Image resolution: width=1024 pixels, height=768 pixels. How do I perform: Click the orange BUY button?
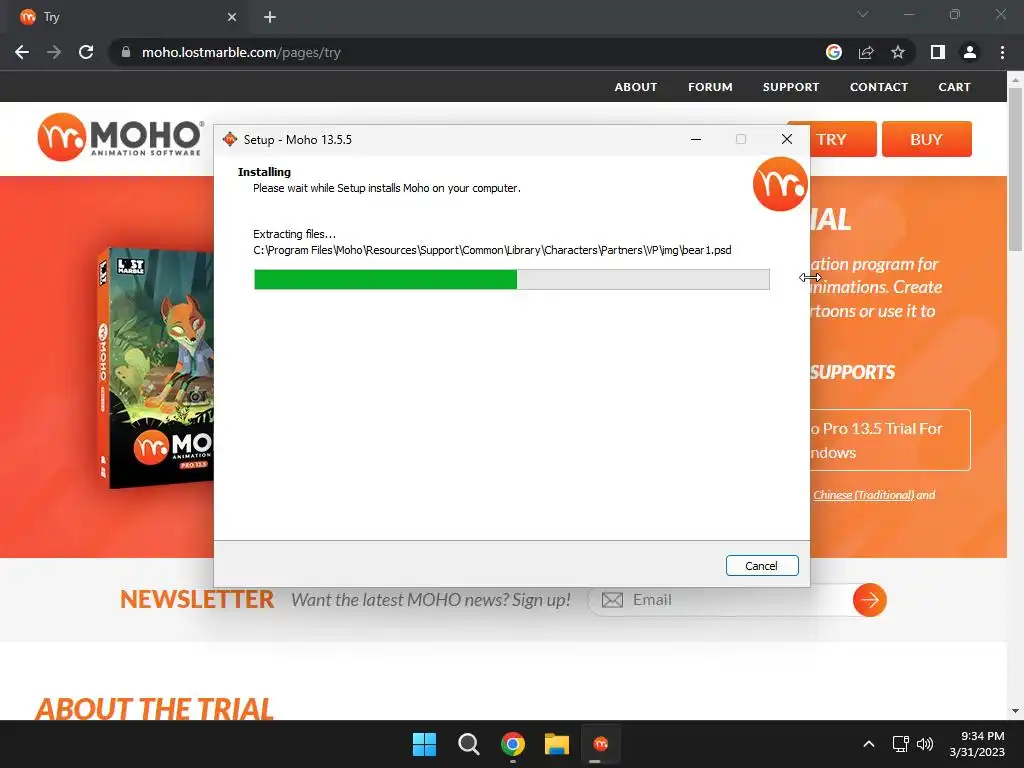(926, 139)
